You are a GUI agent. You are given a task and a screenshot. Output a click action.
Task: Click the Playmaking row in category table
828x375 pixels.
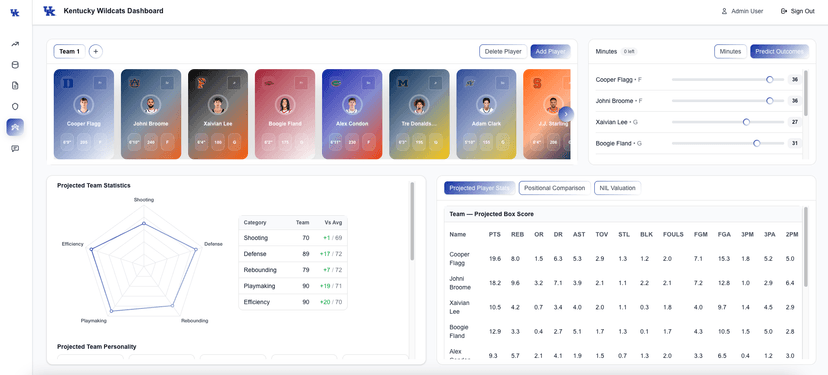tap(293, 286)
